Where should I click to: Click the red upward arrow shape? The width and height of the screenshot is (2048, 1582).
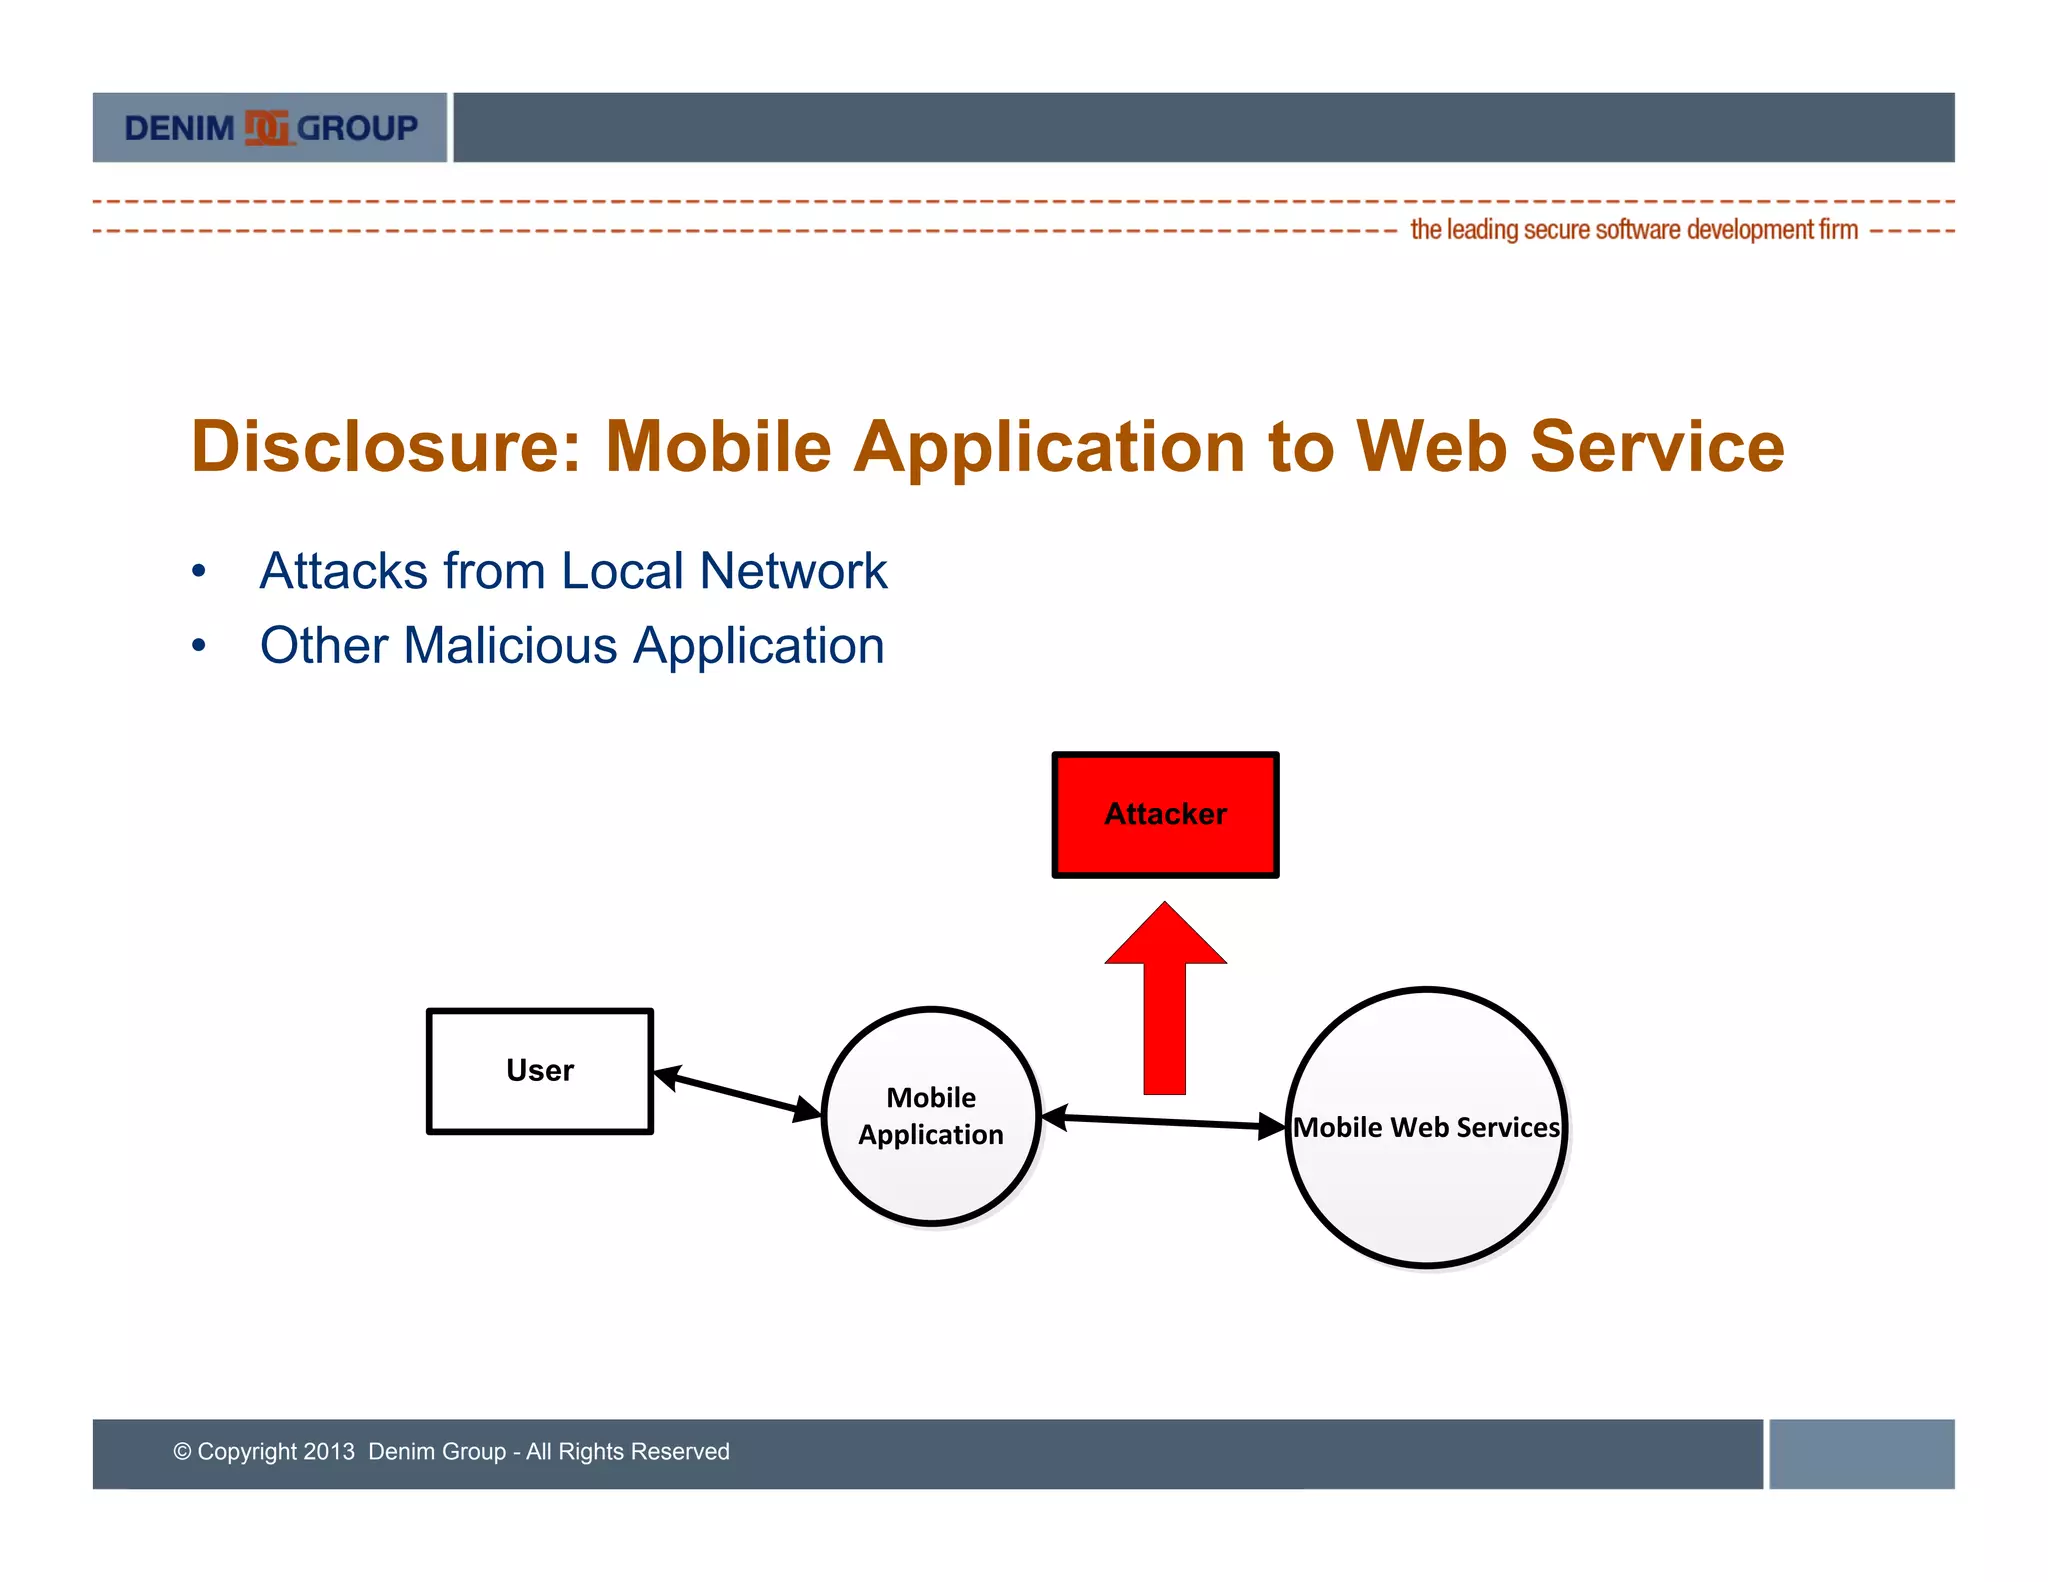[x=1165, y=1000]
